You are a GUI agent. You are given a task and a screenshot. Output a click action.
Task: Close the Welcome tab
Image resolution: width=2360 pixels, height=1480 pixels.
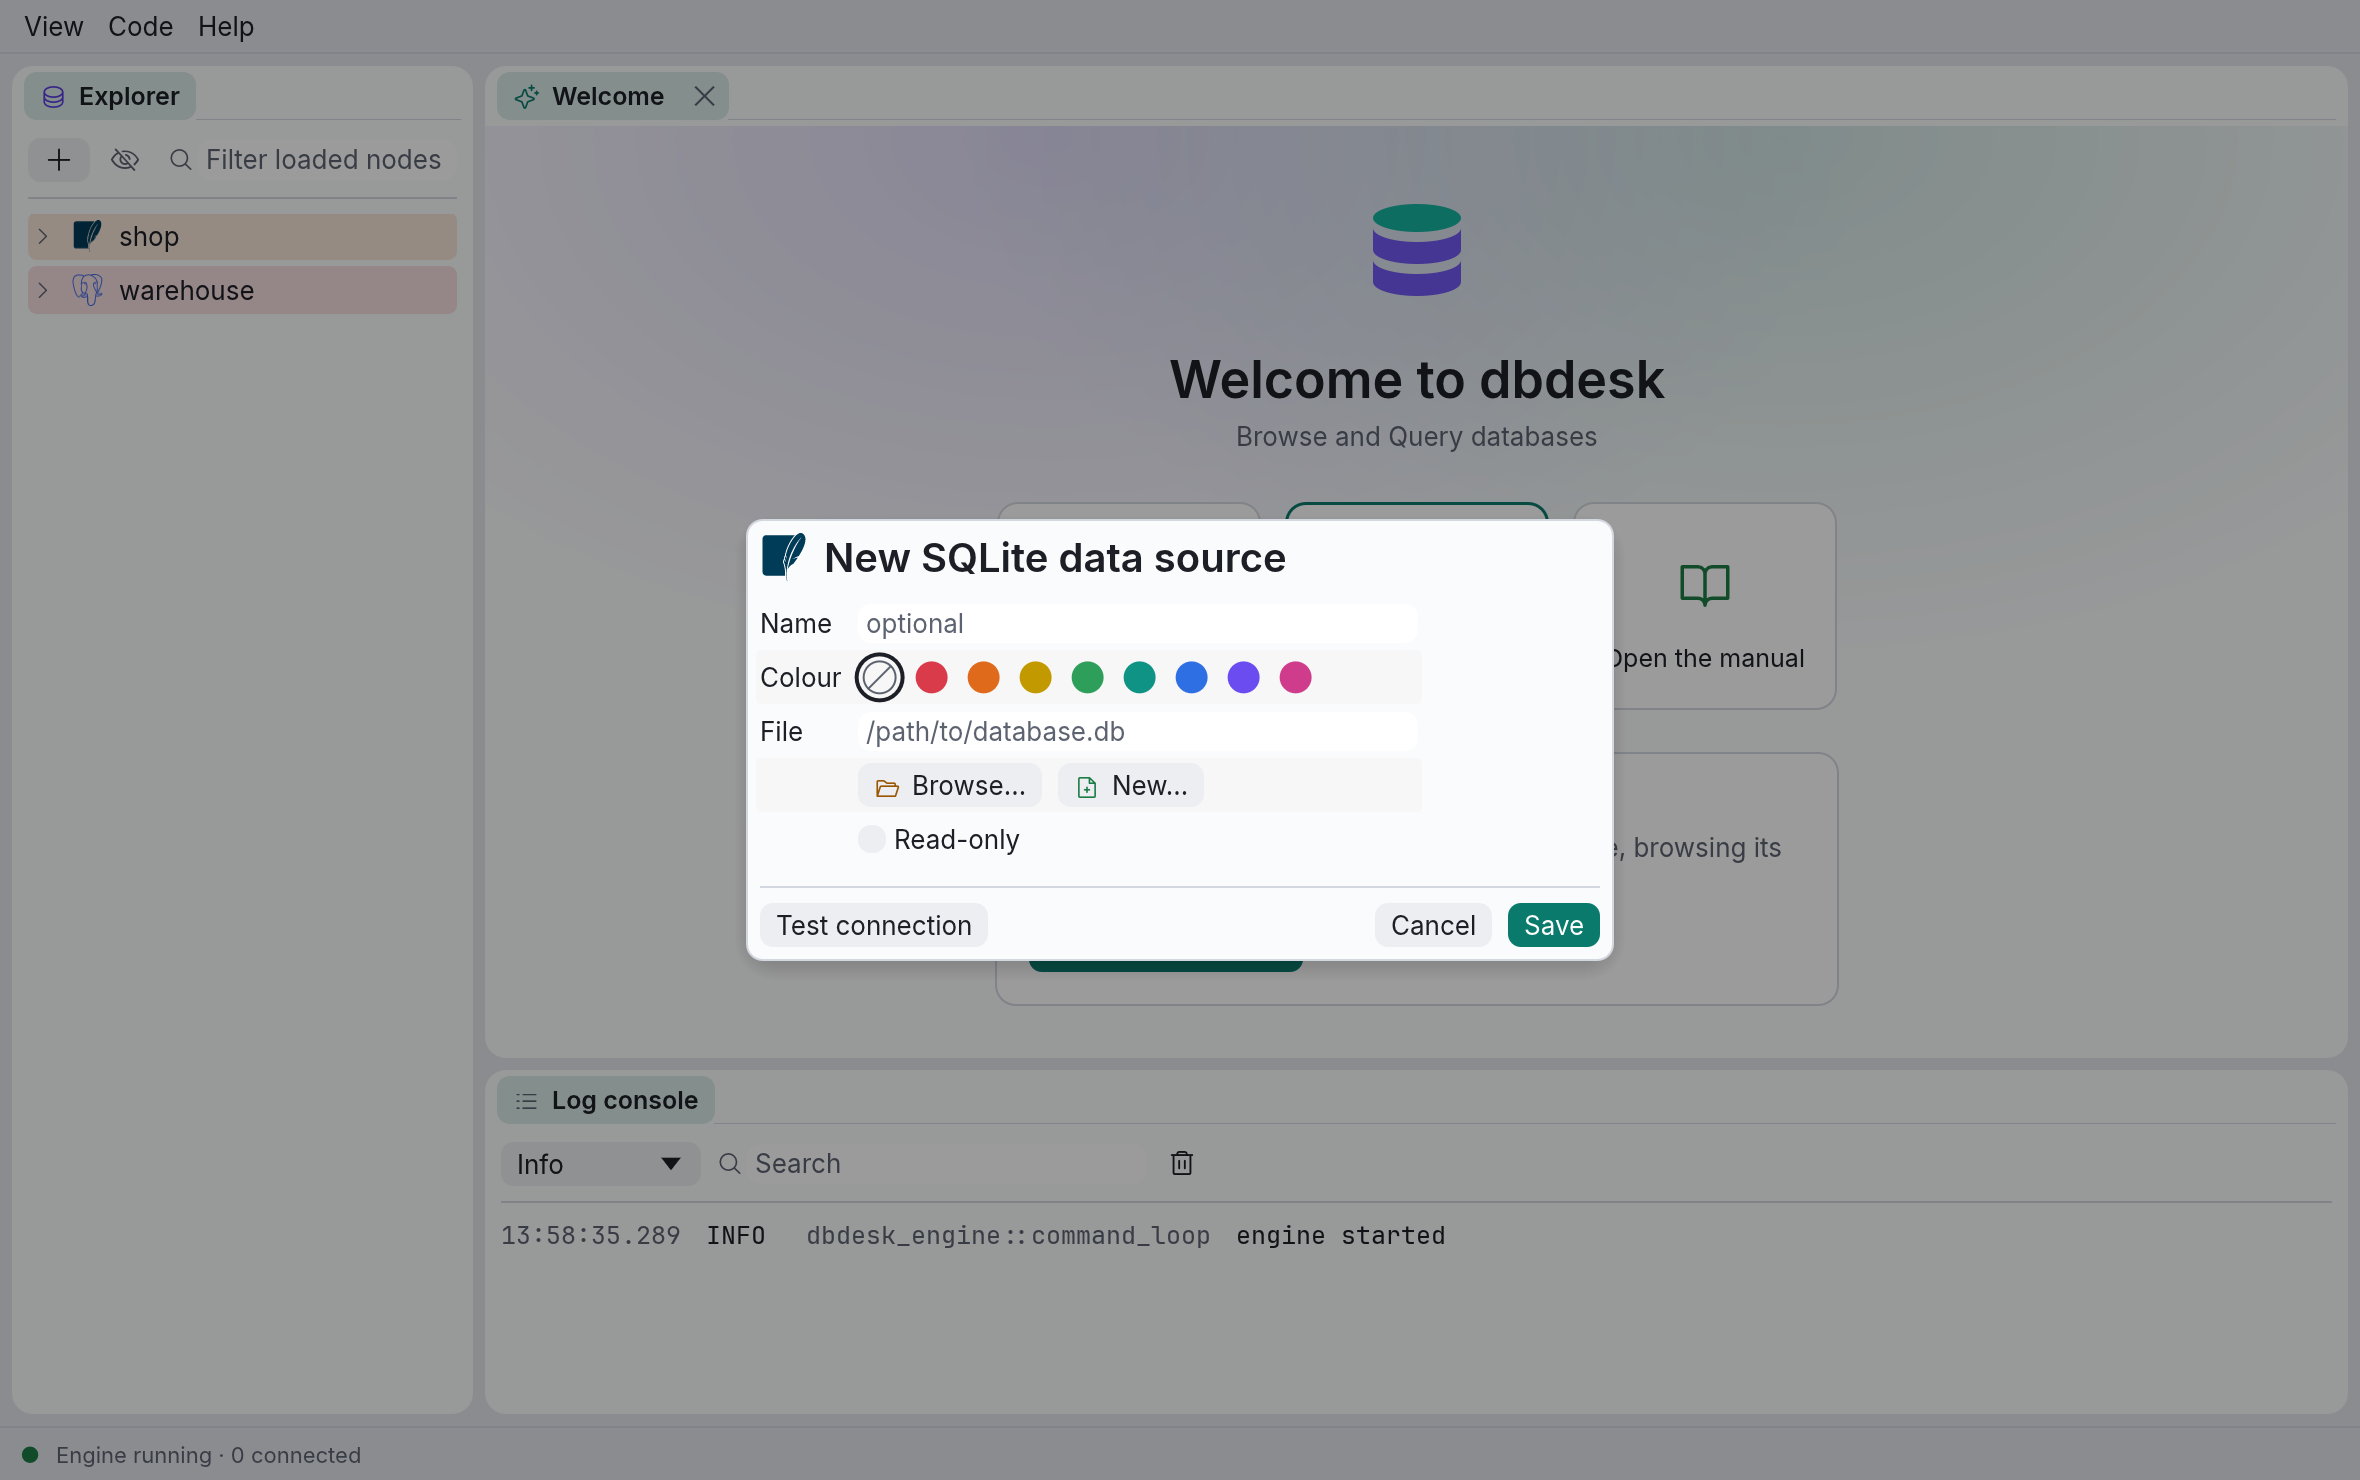coord(704,96)
